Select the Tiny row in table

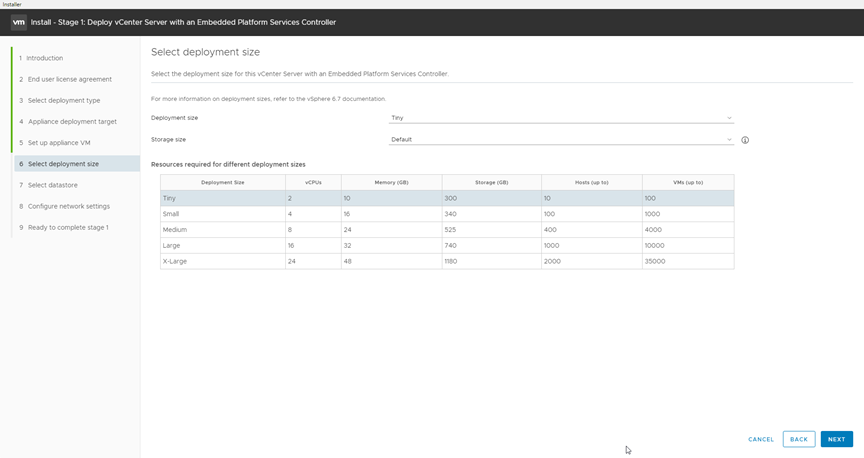click(x=446, y=198)
